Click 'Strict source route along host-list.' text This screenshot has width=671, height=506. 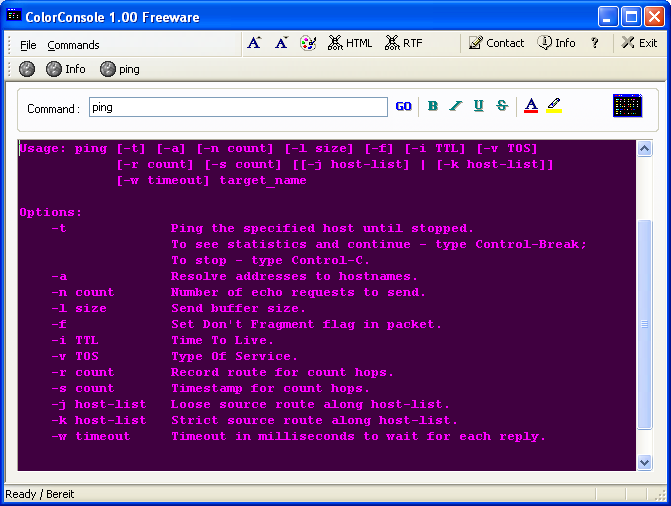point(314,420)
